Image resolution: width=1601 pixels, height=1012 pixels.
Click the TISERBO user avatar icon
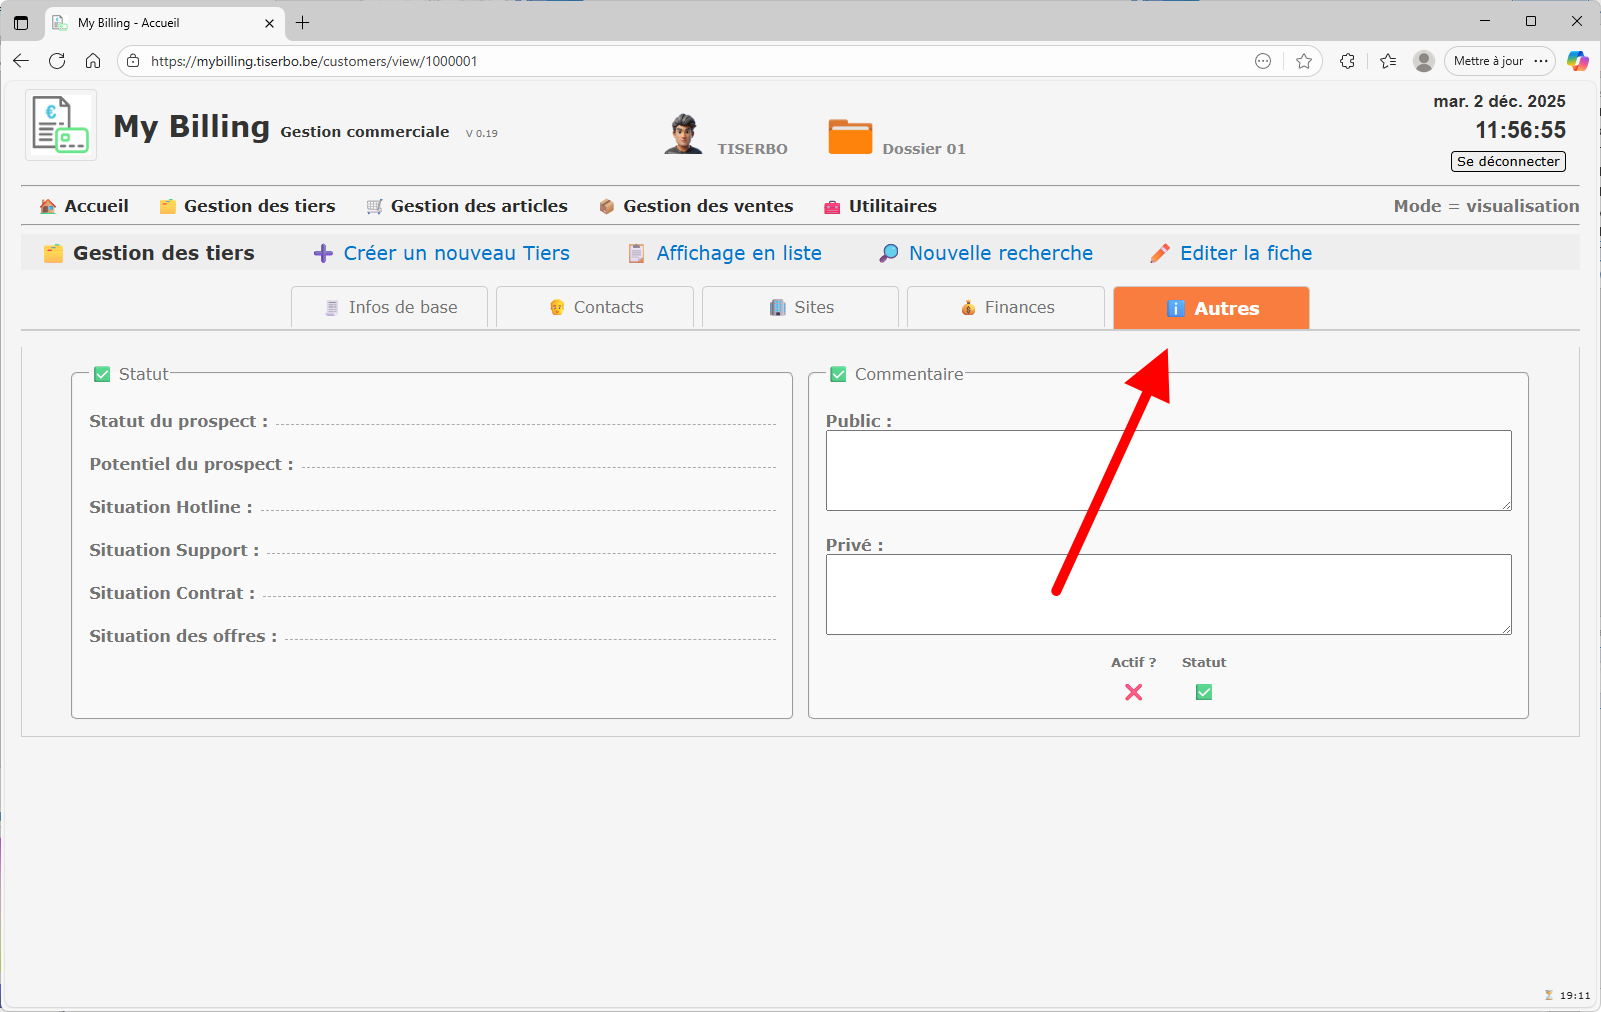pyautogui.click(x=683, y=134)
